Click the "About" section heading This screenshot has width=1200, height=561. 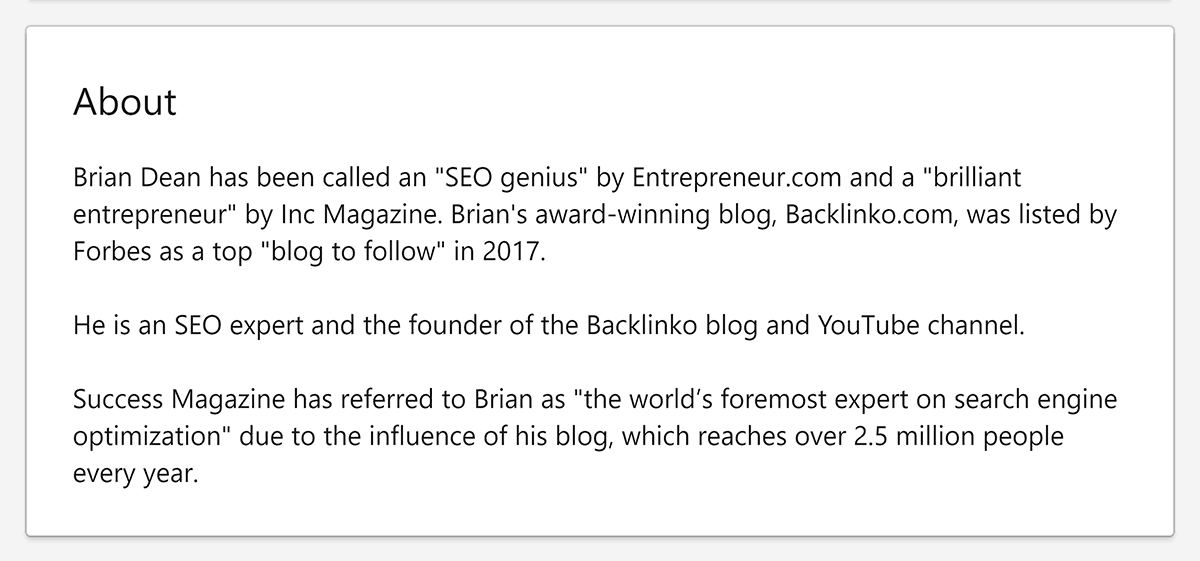[125, 102]
